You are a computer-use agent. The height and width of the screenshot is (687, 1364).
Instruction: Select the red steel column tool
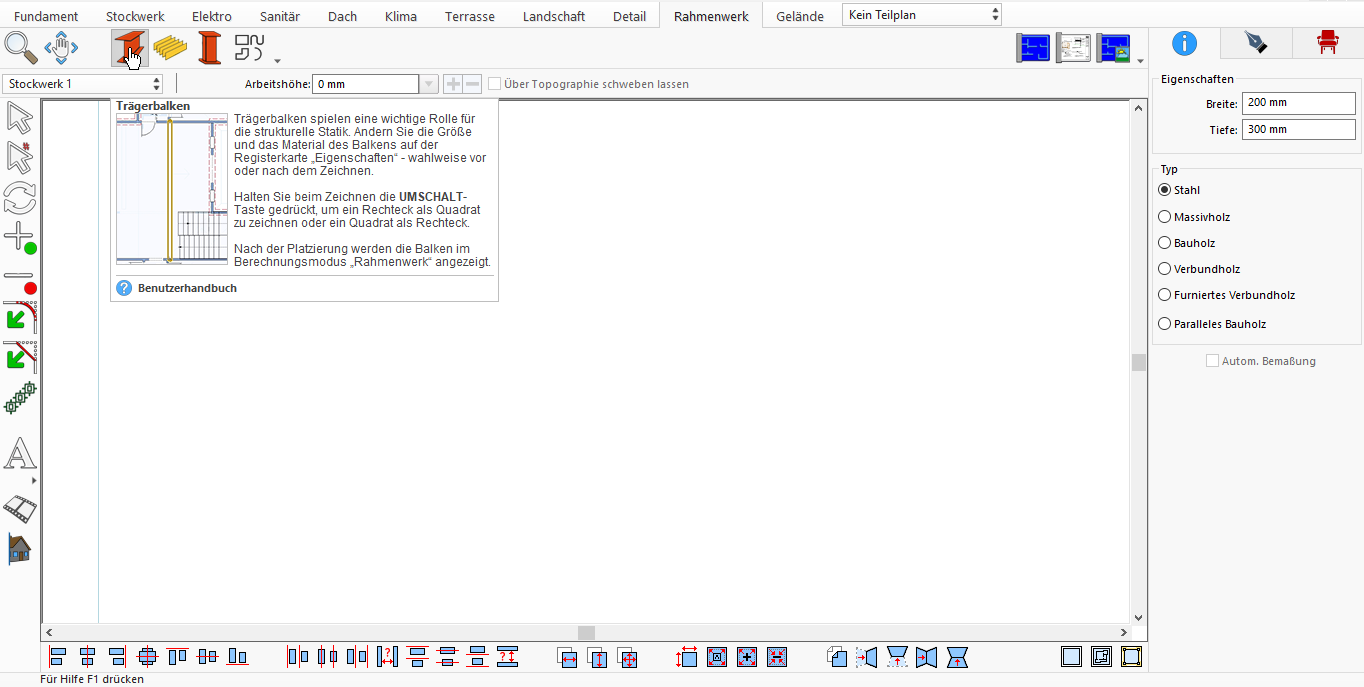coord(209,48)
